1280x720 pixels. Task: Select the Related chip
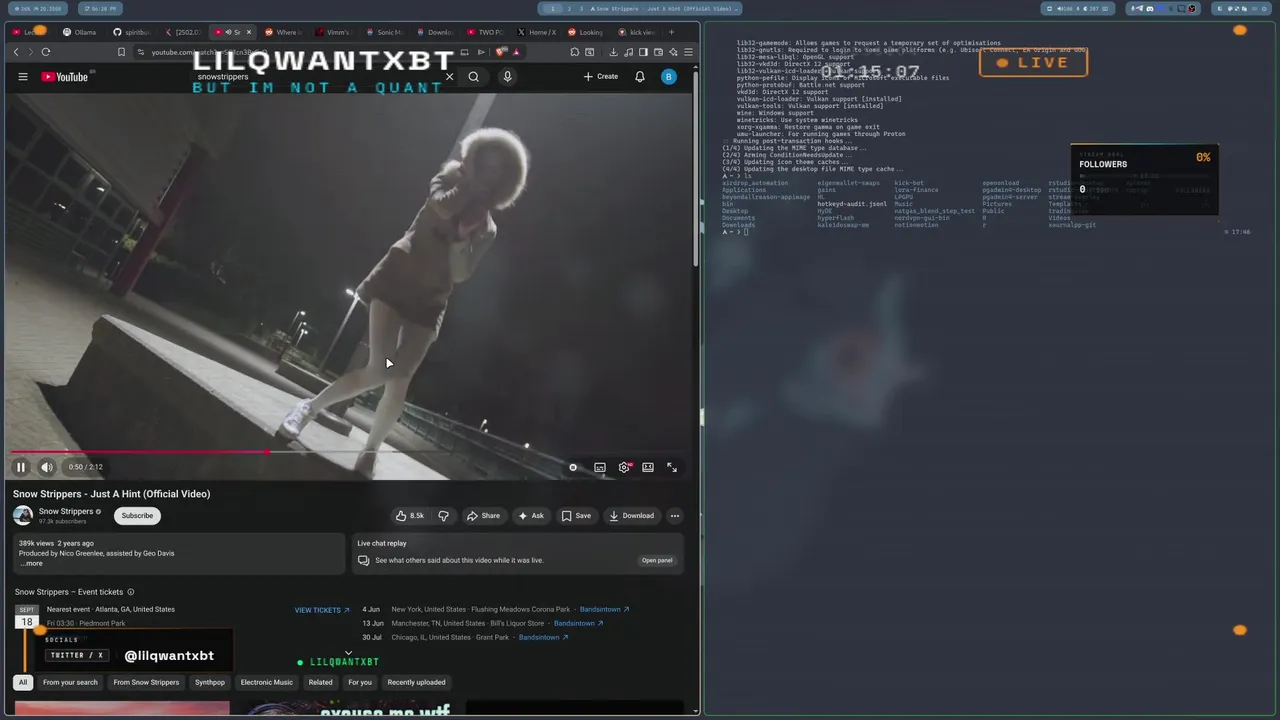(x=320, y=682)
